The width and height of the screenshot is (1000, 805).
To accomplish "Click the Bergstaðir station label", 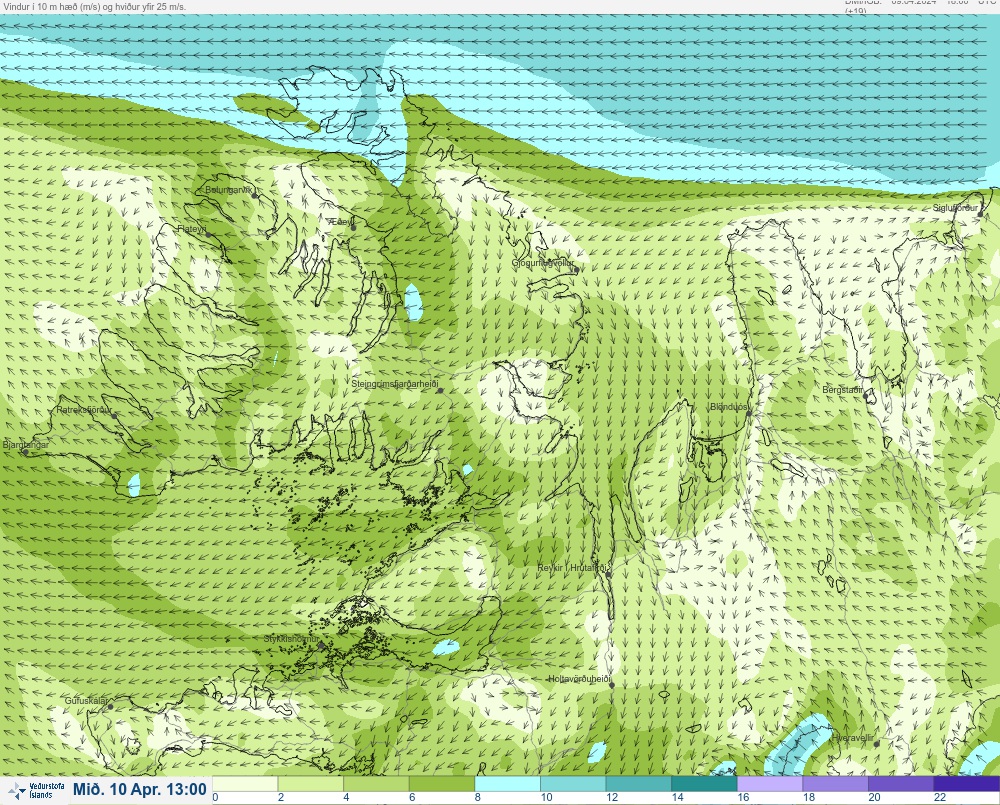I will point(843,389).
